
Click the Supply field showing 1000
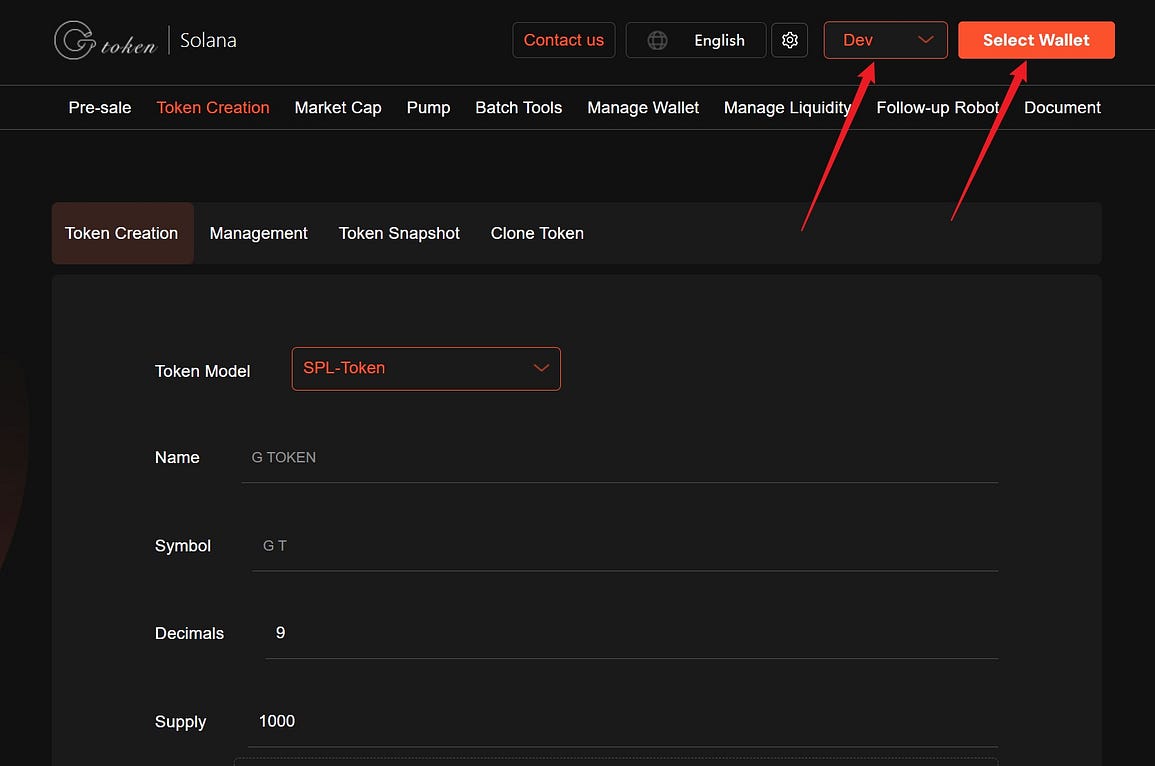pos(620,721)
